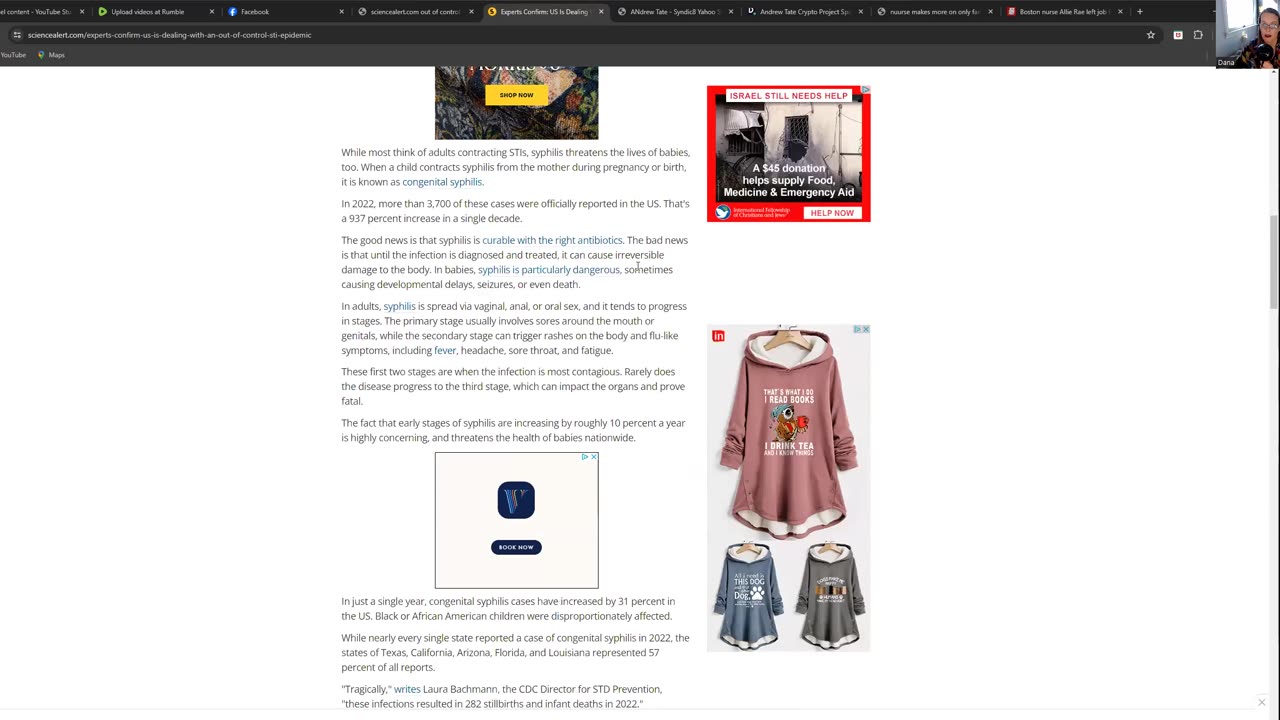Click the Dana webcam overlay
The width and height of the screenshot is (1280, 720).
(1247, 34)
